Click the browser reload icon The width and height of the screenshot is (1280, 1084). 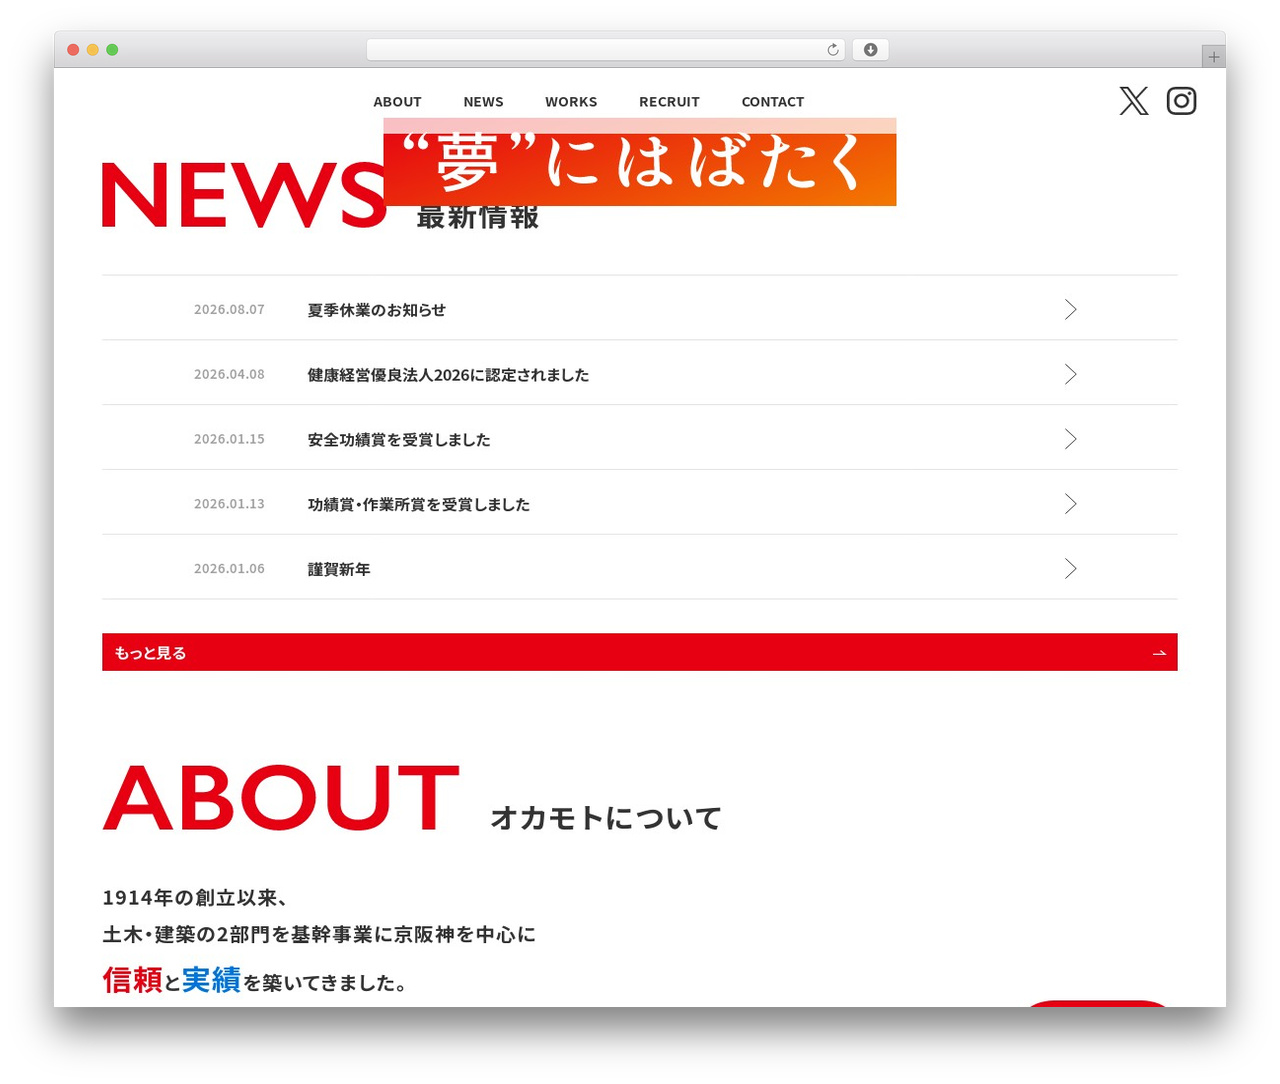832,50
